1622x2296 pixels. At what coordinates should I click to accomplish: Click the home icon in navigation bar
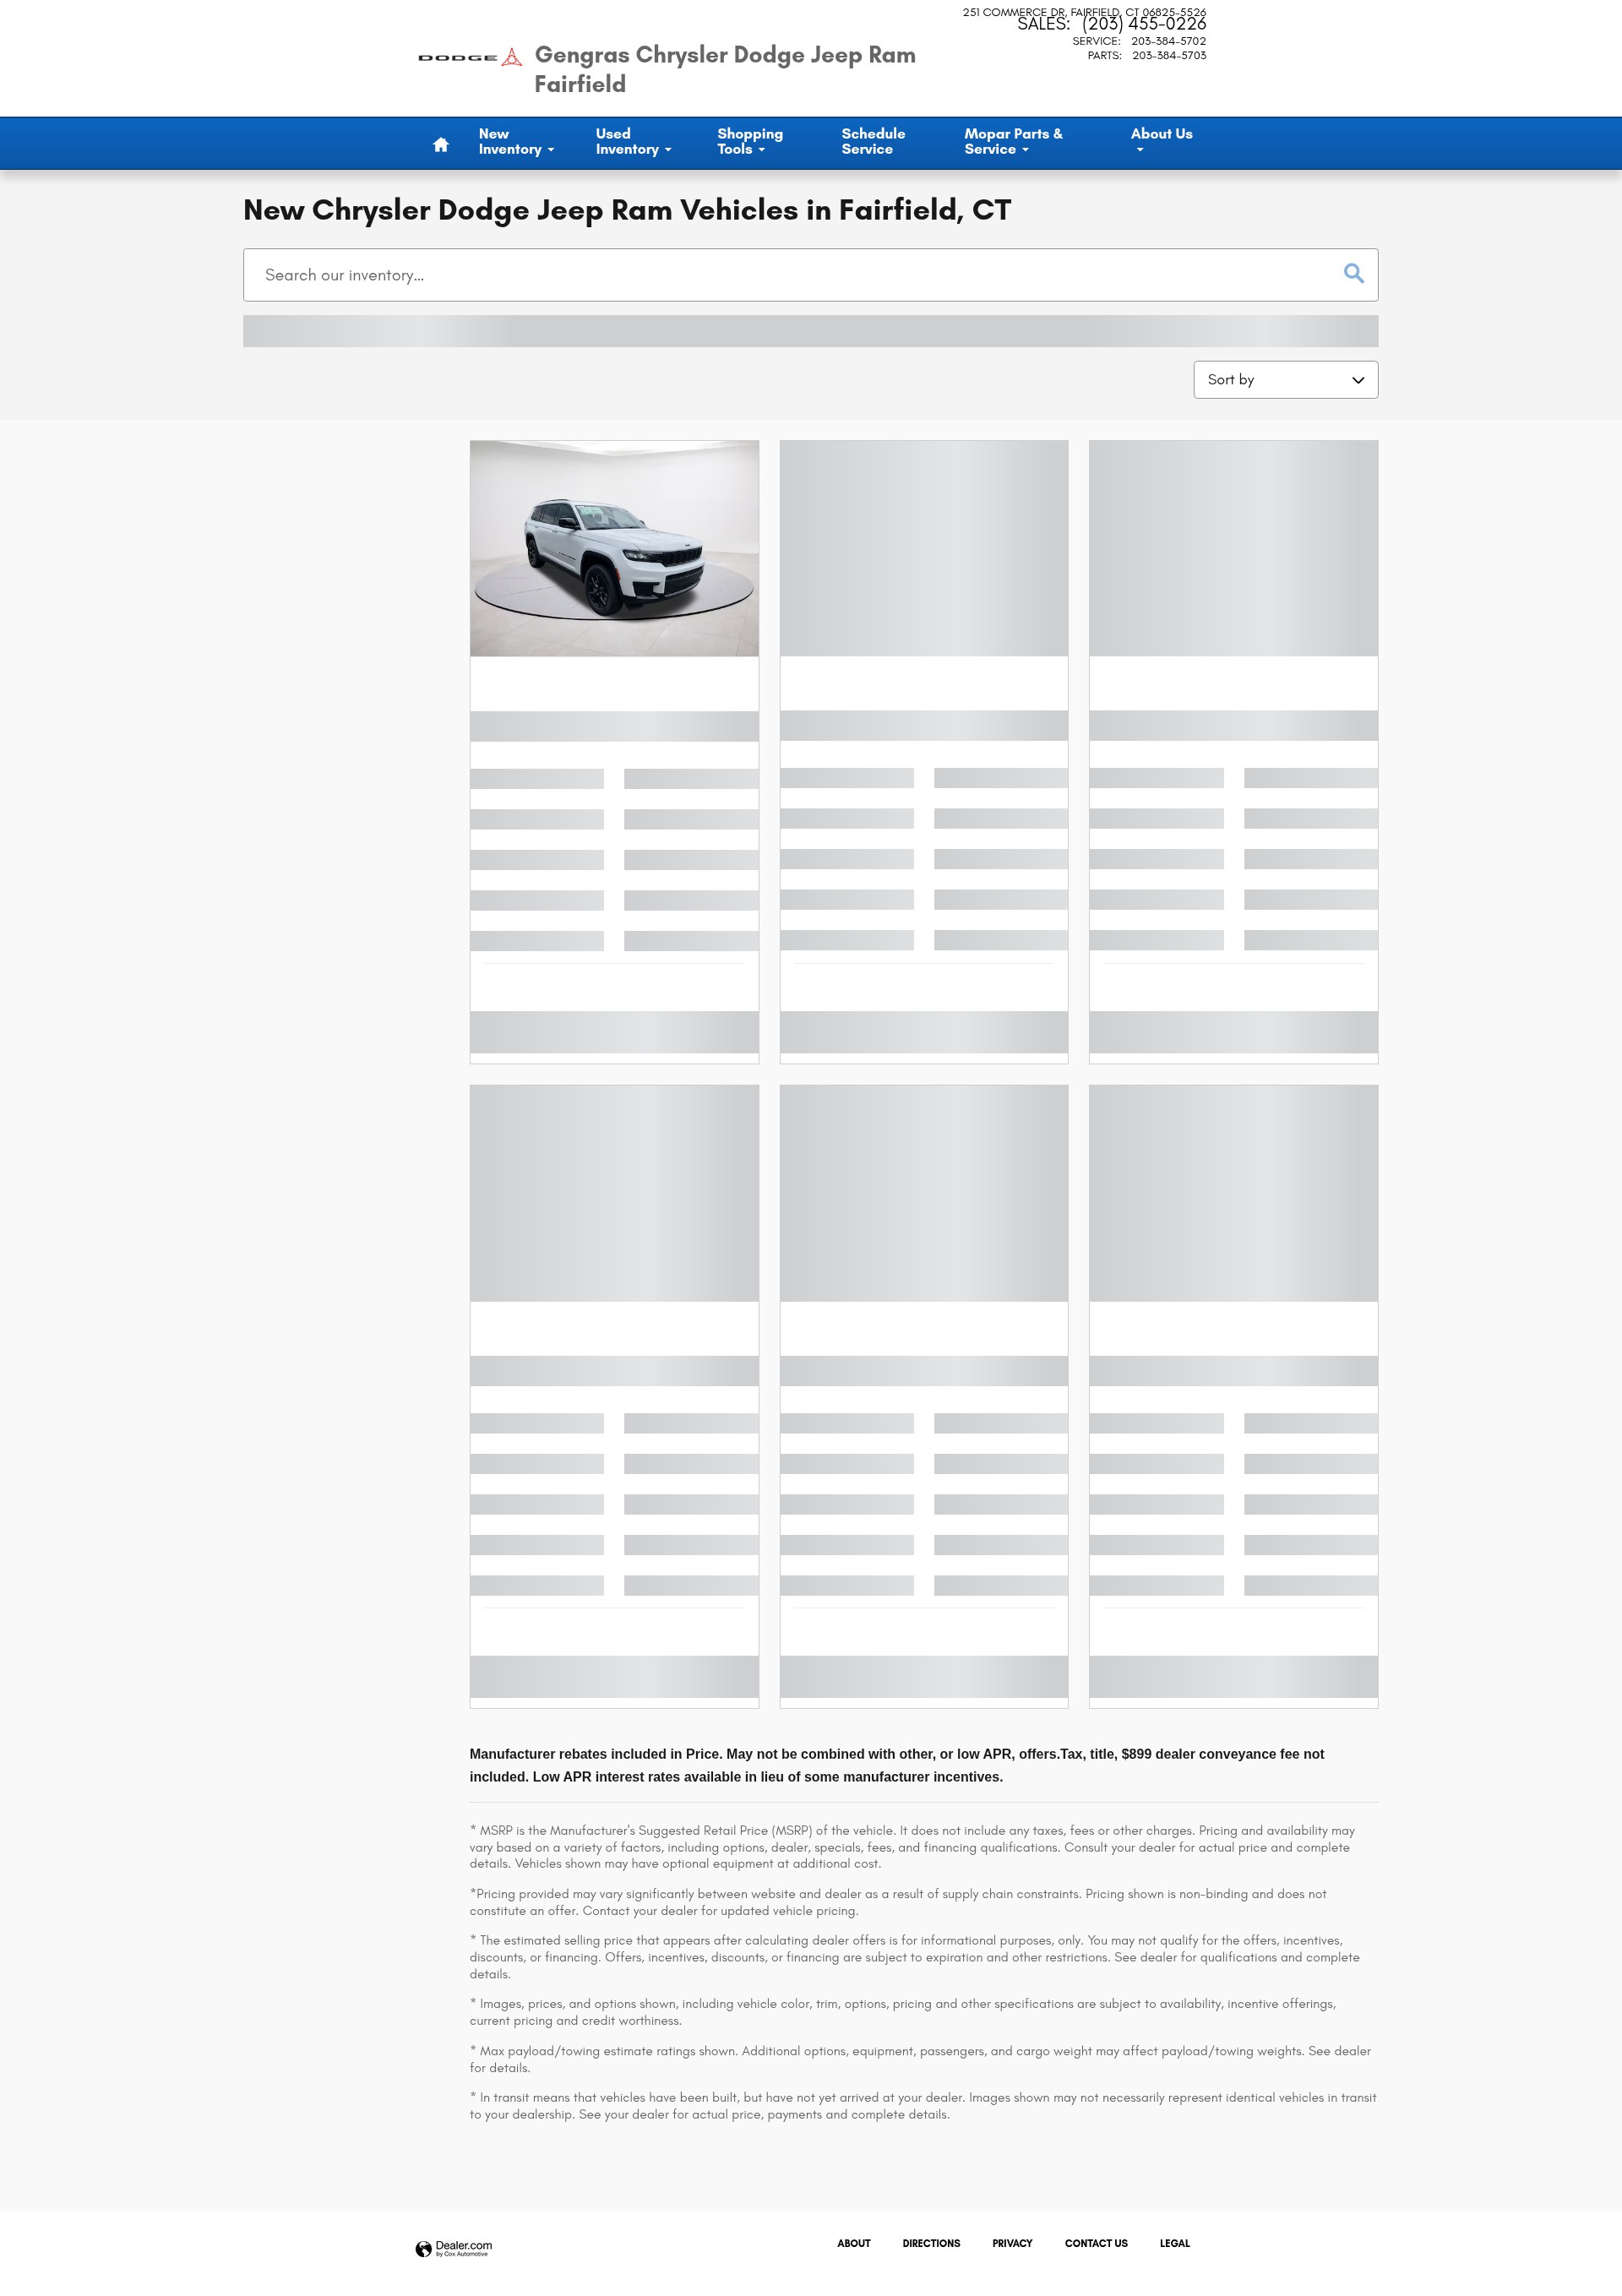440,144
